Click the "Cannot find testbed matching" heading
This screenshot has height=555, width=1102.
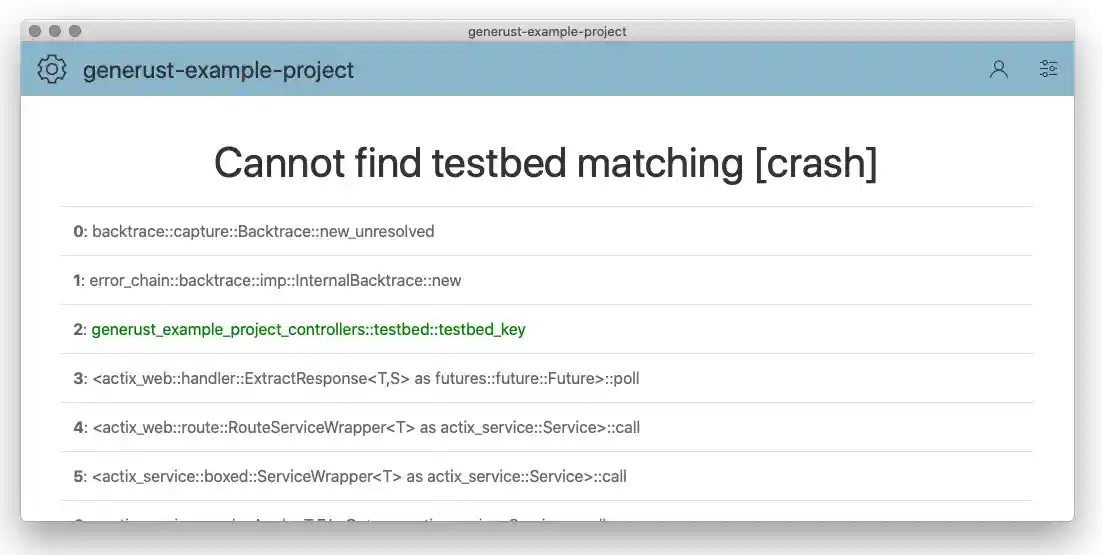coord(545,163)
